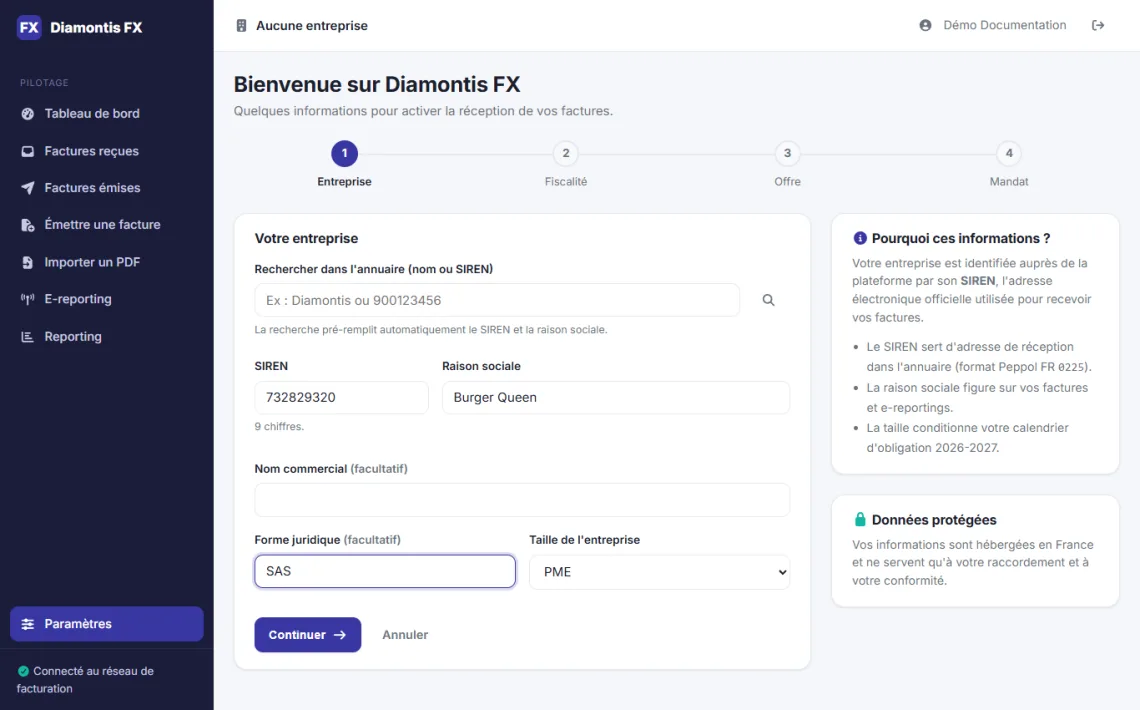
Task: Click the FX logo icon
Action: 29,28
